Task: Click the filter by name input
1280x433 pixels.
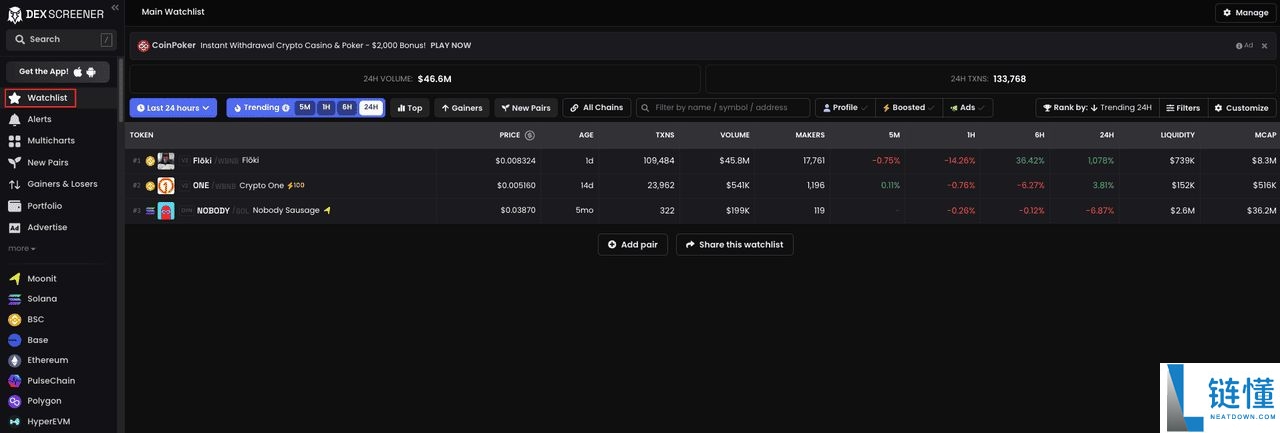Action: (x=723, y=108)
